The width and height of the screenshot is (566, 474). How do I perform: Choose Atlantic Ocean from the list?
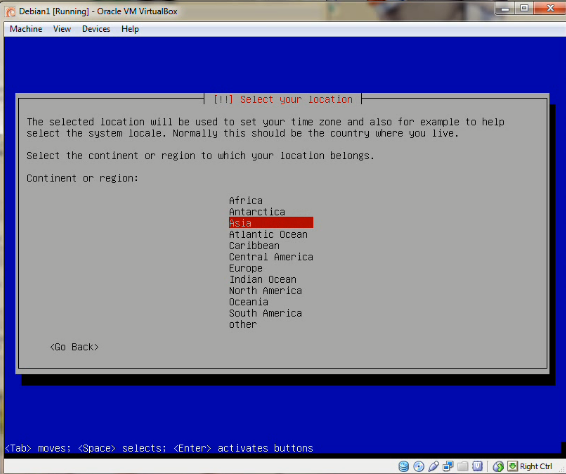click(x=268, y=234)
